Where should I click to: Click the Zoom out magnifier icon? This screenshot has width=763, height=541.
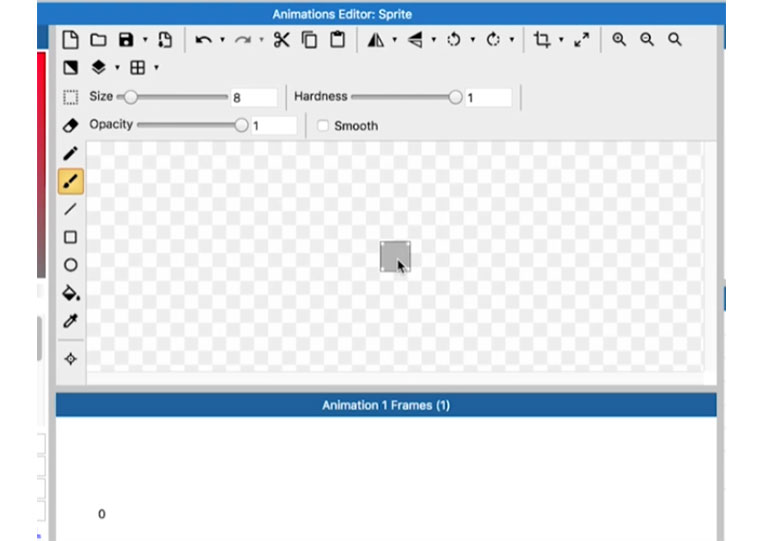click(647, 39)
